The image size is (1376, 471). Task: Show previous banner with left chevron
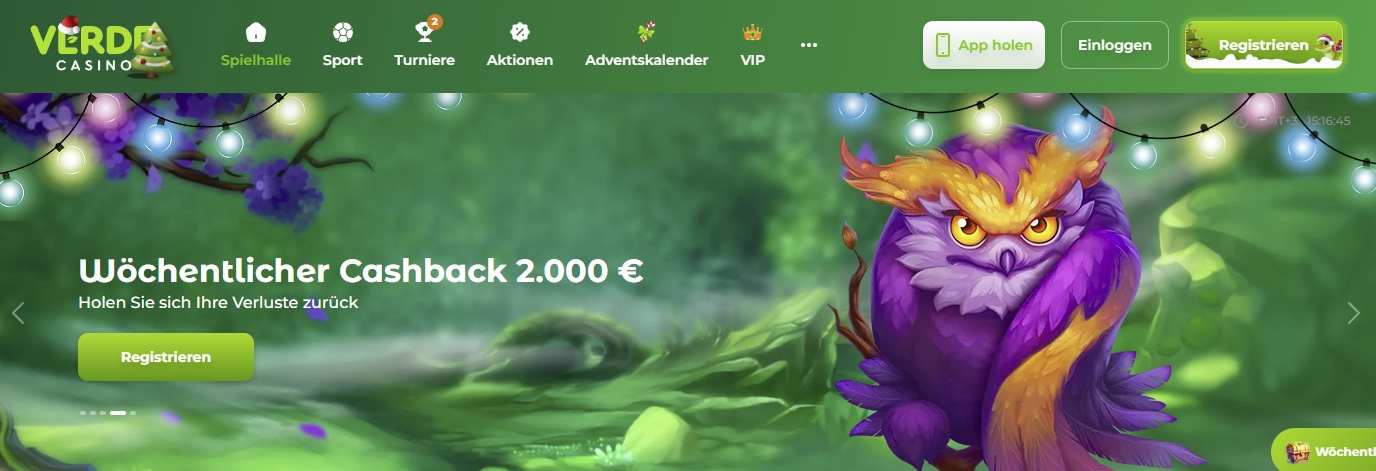(18, 313)
